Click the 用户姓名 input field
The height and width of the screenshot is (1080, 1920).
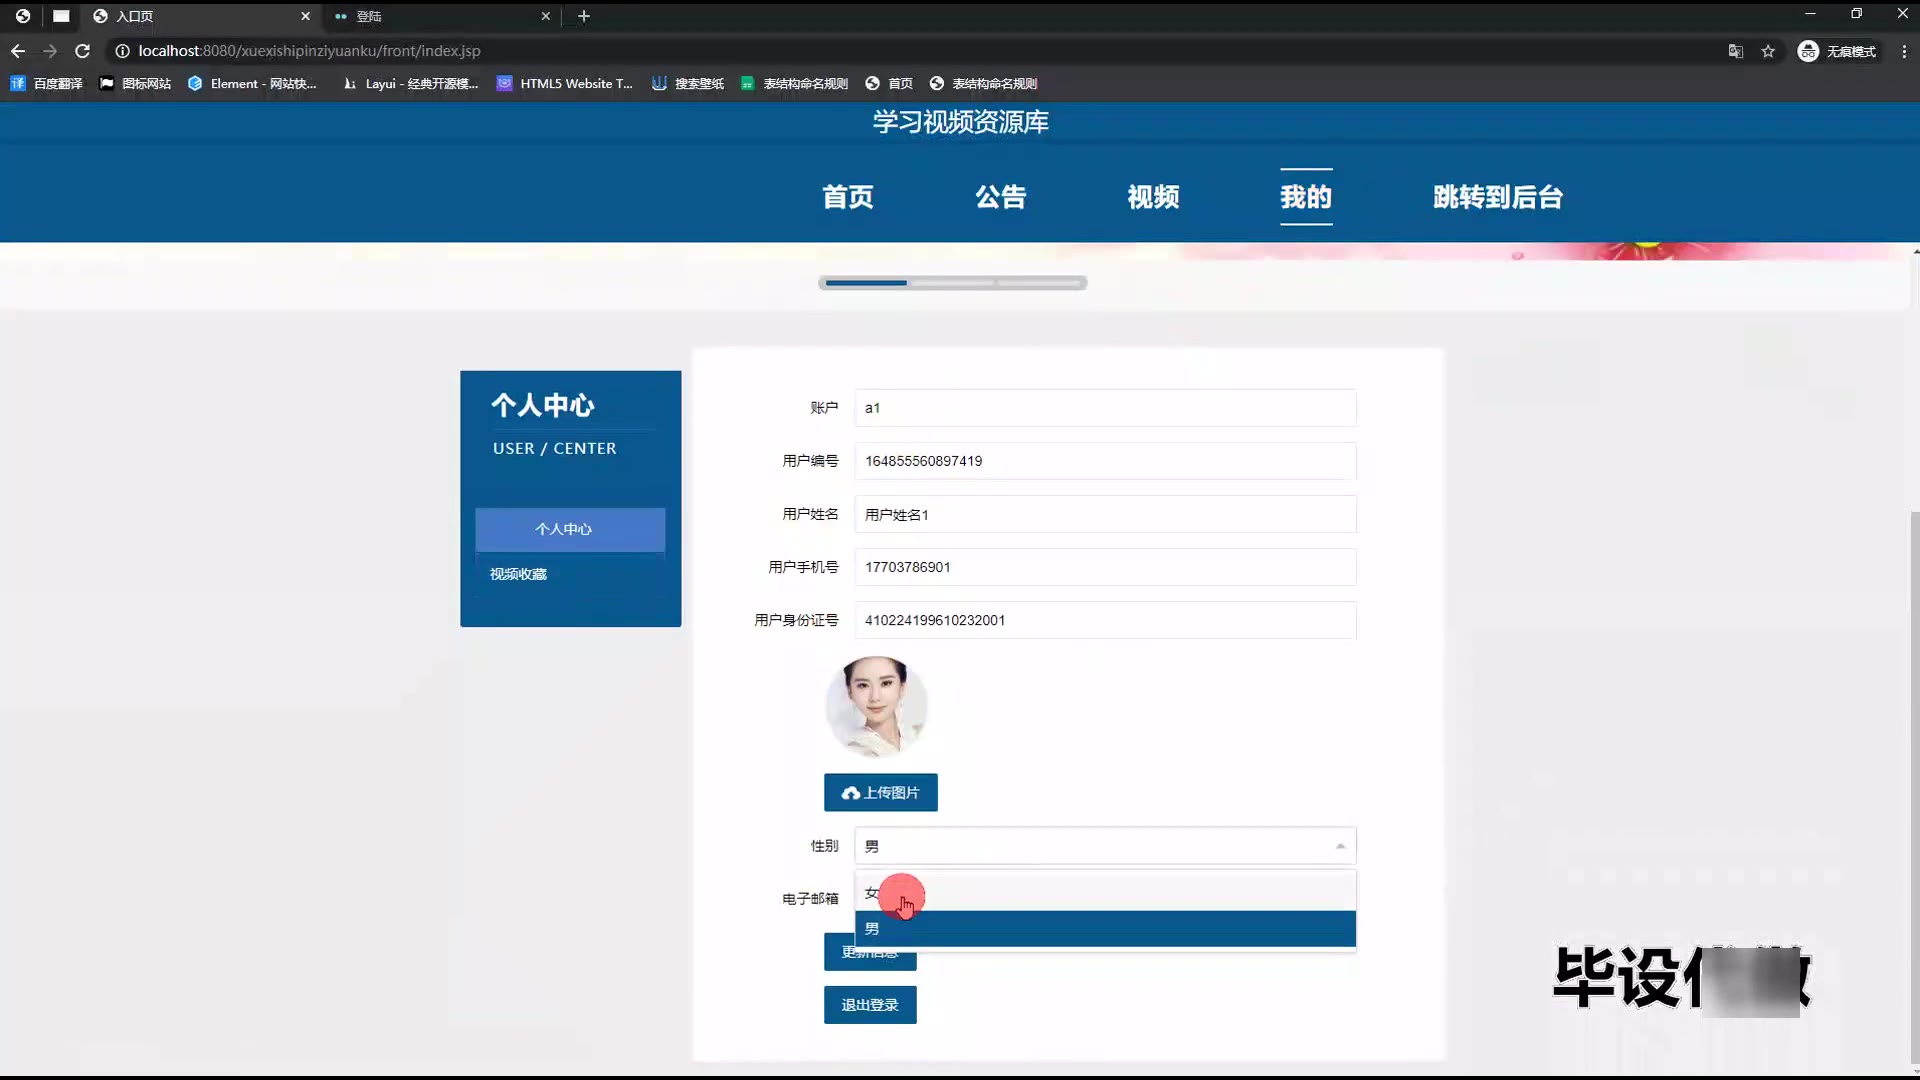[x=1105, y=514]
